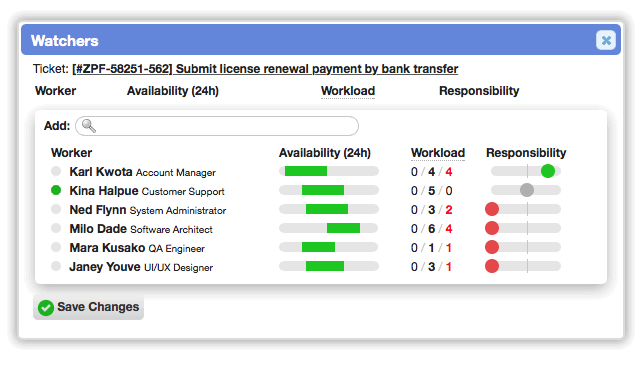The height and width of the screenshot is (372, 644).
Task: Click Milo Dade's availability bar
Action: 329,228
